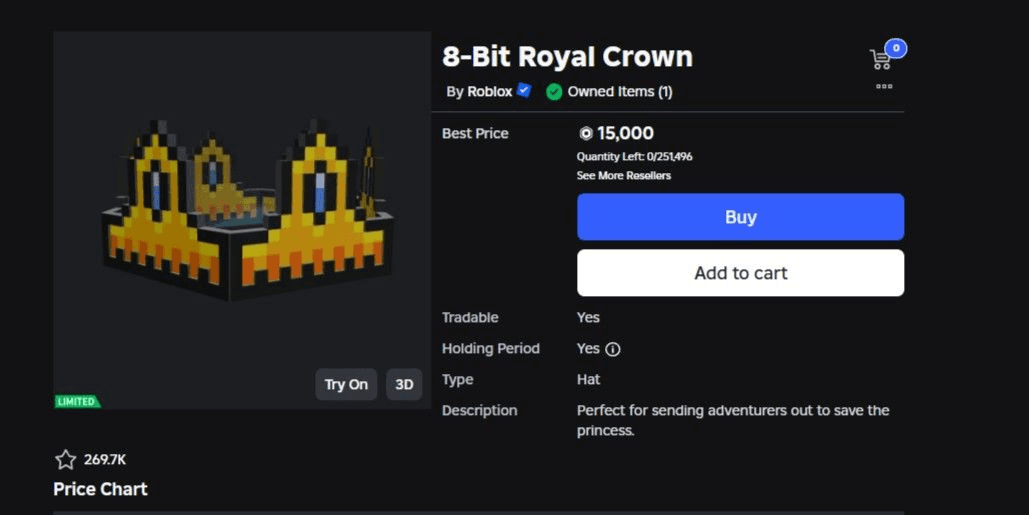This screenshot has height=515, width=1029.
Task: Toggle the 3D preview view
Action: (x=404, y=384)
